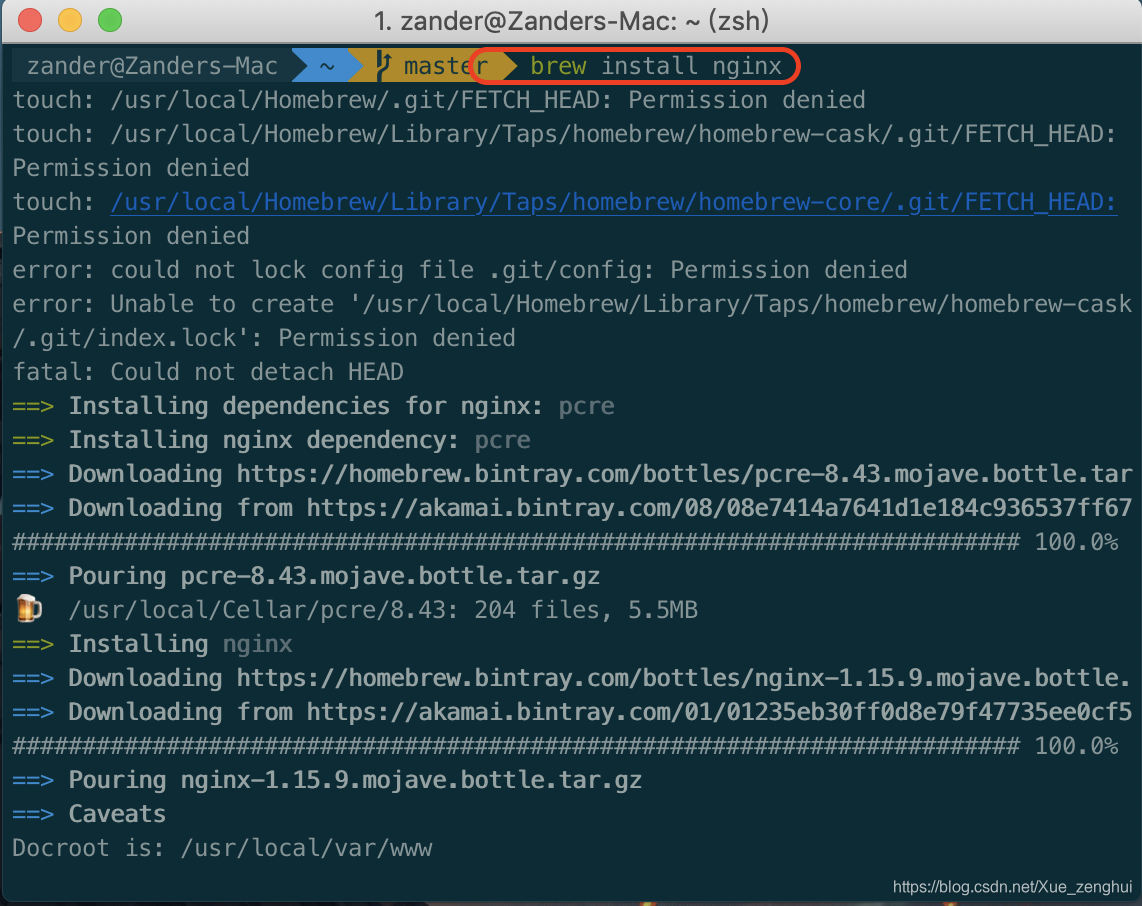This screenshot has height=906, width=1142.
Task: Click Pouring pcre-8.43.mojave.bottle.tar.gz line
Action: (307, 575)
